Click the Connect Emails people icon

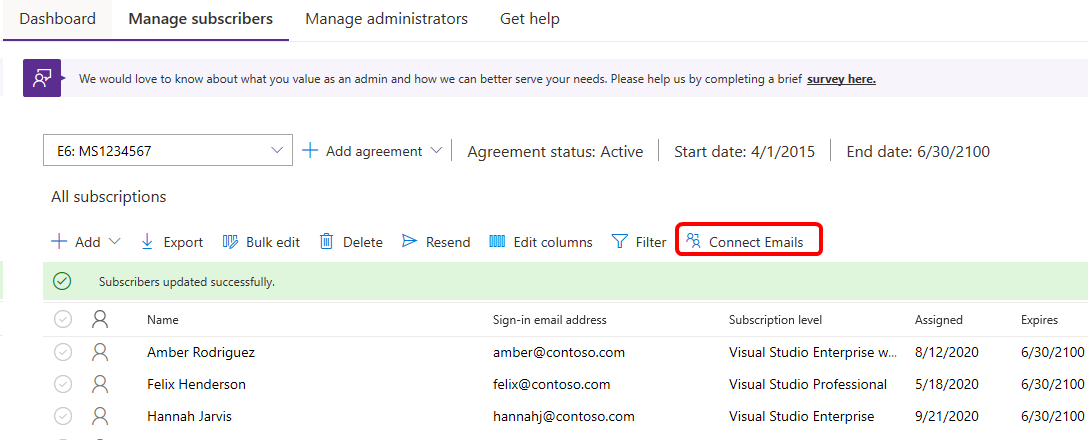[693, 241]
